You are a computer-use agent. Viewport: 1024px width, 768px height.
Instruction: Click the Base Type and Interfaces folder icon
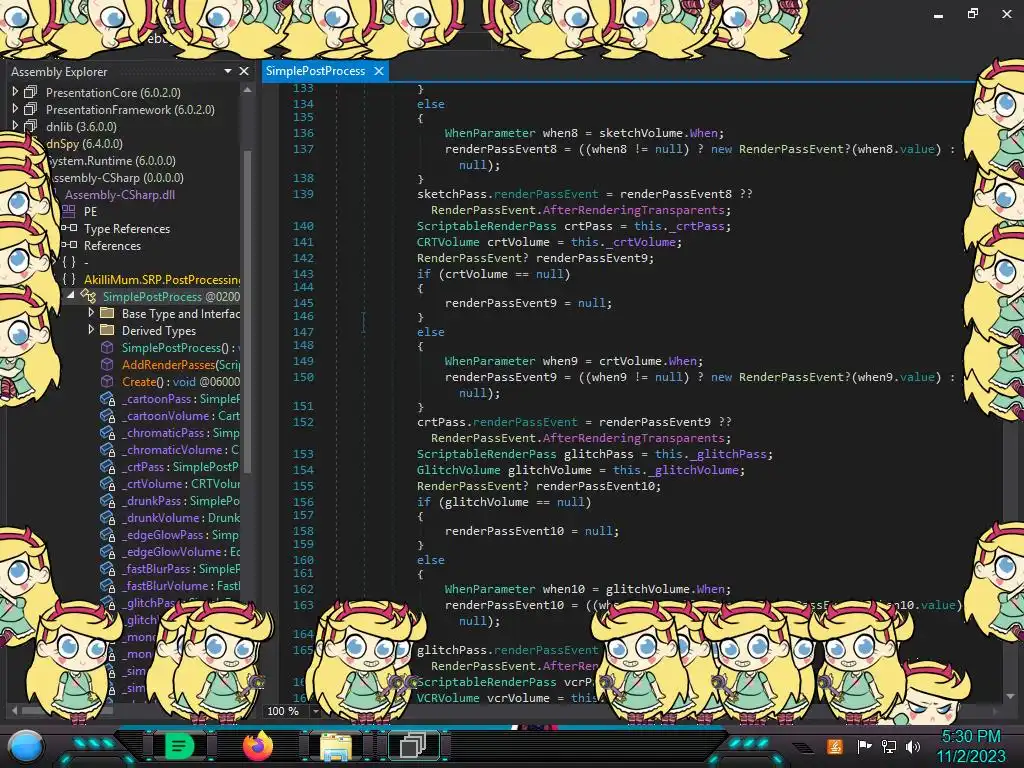pos(107,313)
